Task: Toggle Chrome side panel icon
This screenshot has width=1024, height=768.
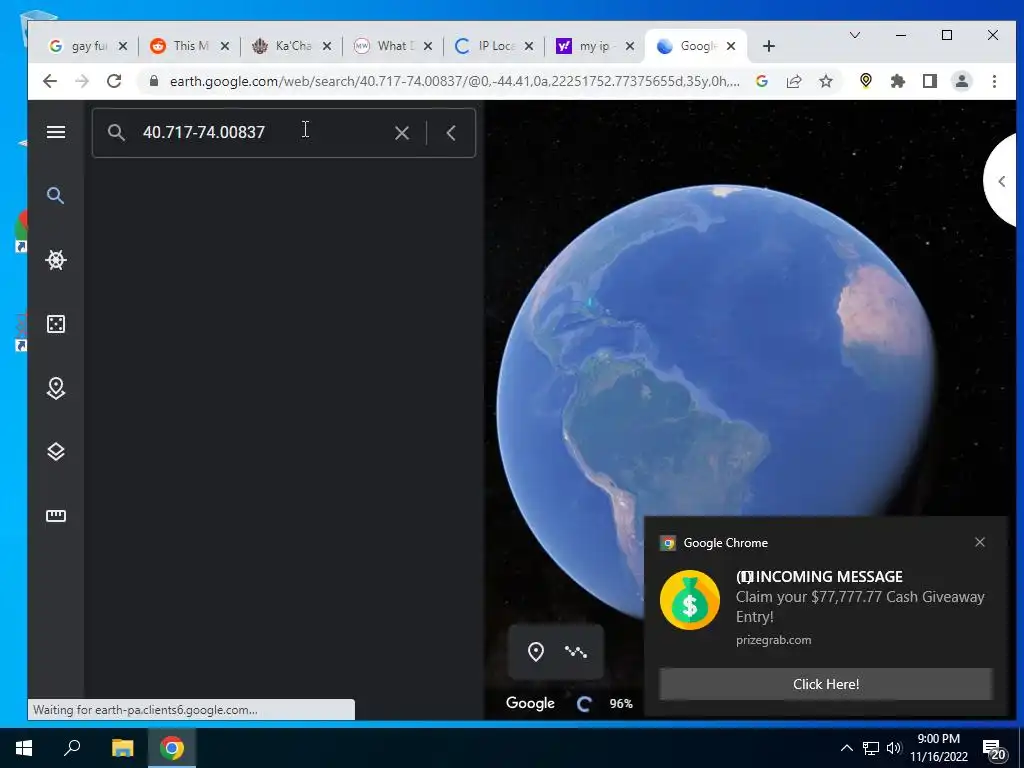Action: (930, 81)
